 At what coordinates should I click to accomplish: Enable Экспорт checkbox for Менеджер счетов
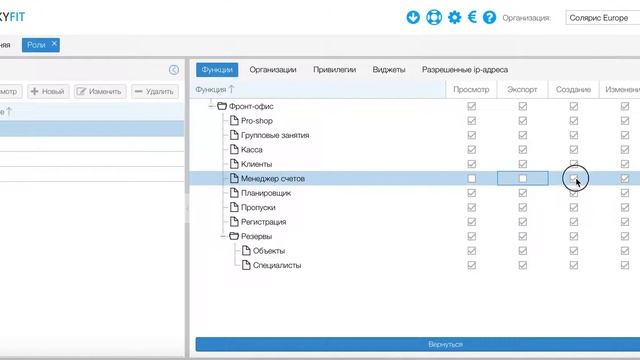[523, 178]
